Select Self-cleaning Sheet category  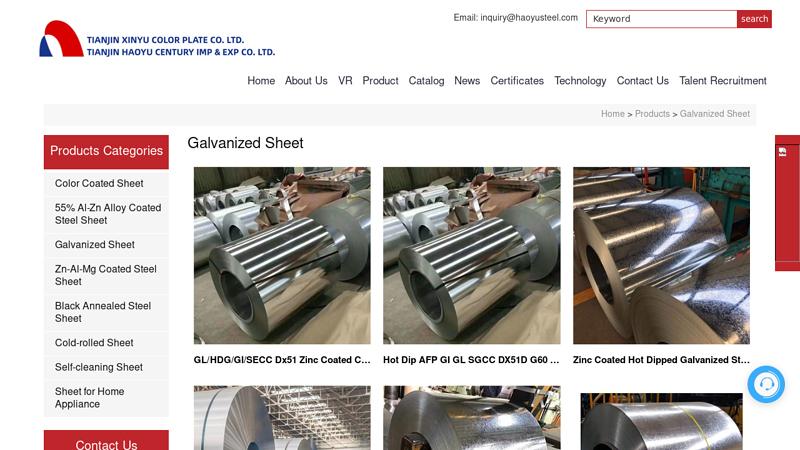coord(106,367)
